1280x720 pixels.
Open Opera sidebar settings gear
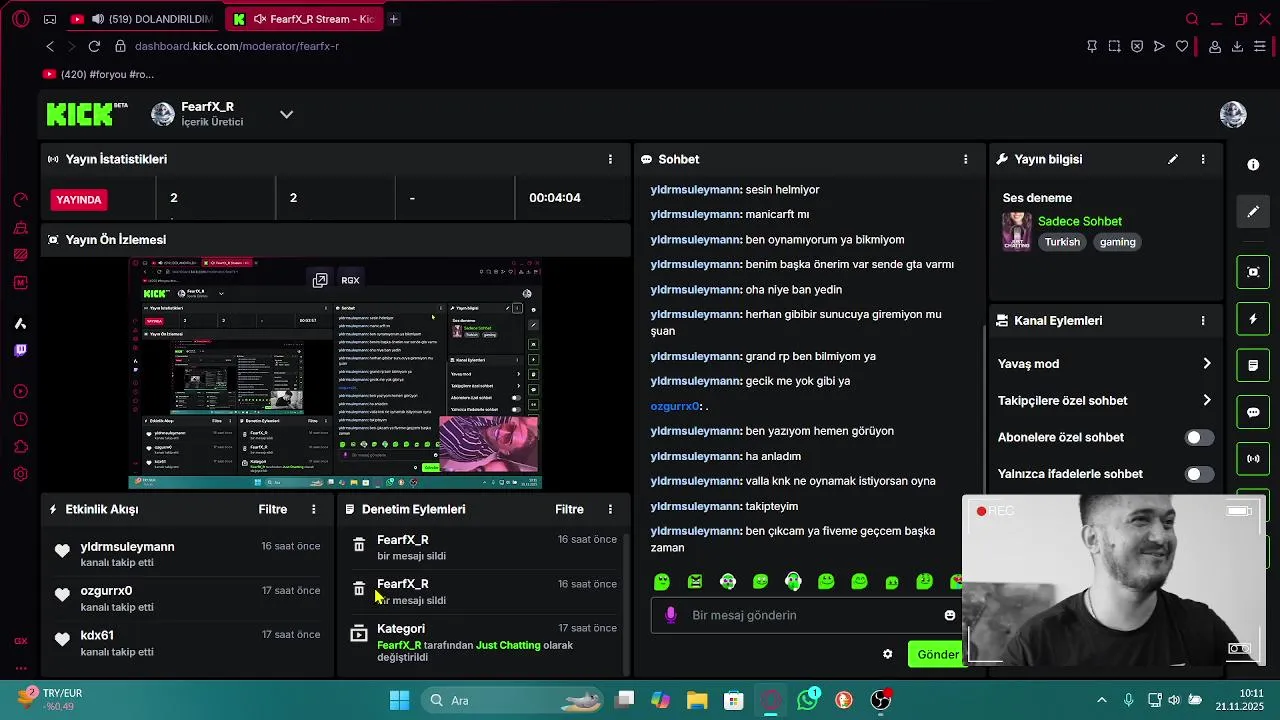coord(20,474)
